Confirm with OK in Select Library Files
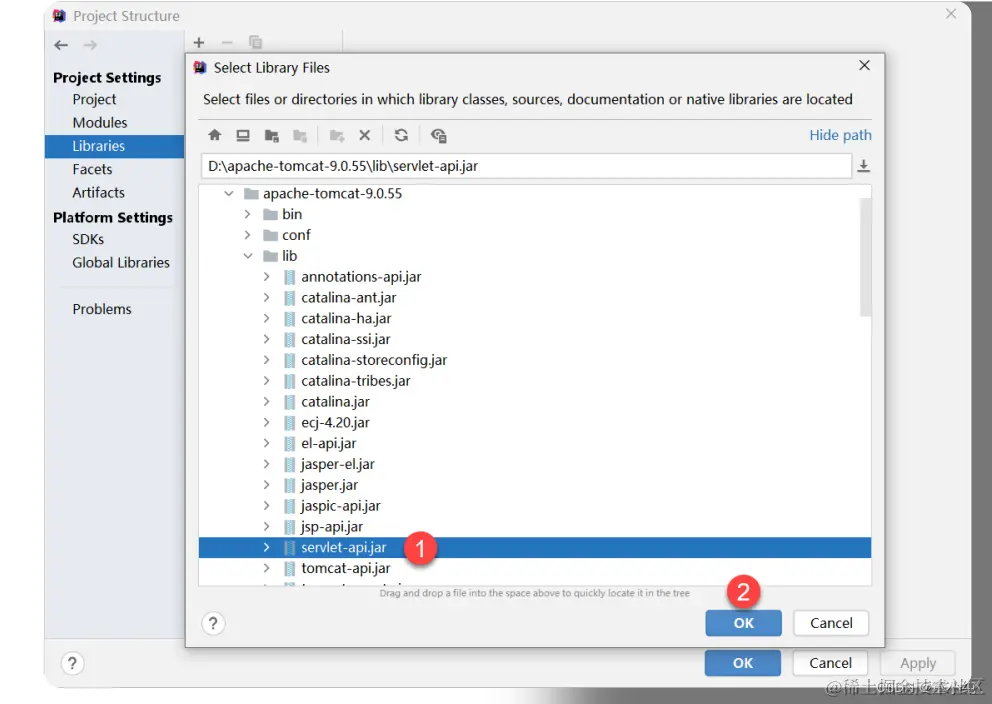992x704 pixels. pyautogui.click(x=743, y=623)
